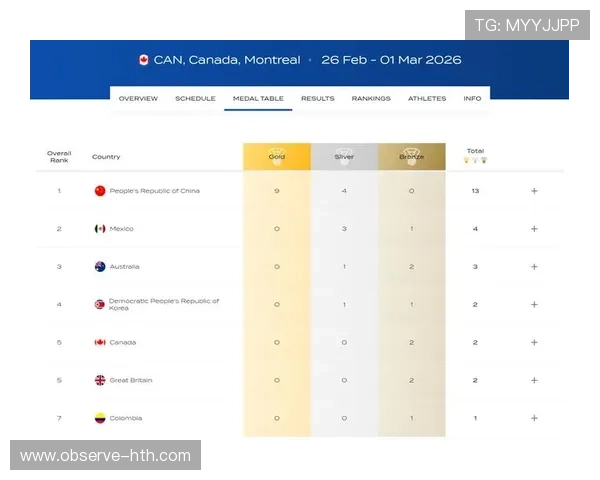
Task: Click the Gold column header
Action: click(x=276, y=157)
